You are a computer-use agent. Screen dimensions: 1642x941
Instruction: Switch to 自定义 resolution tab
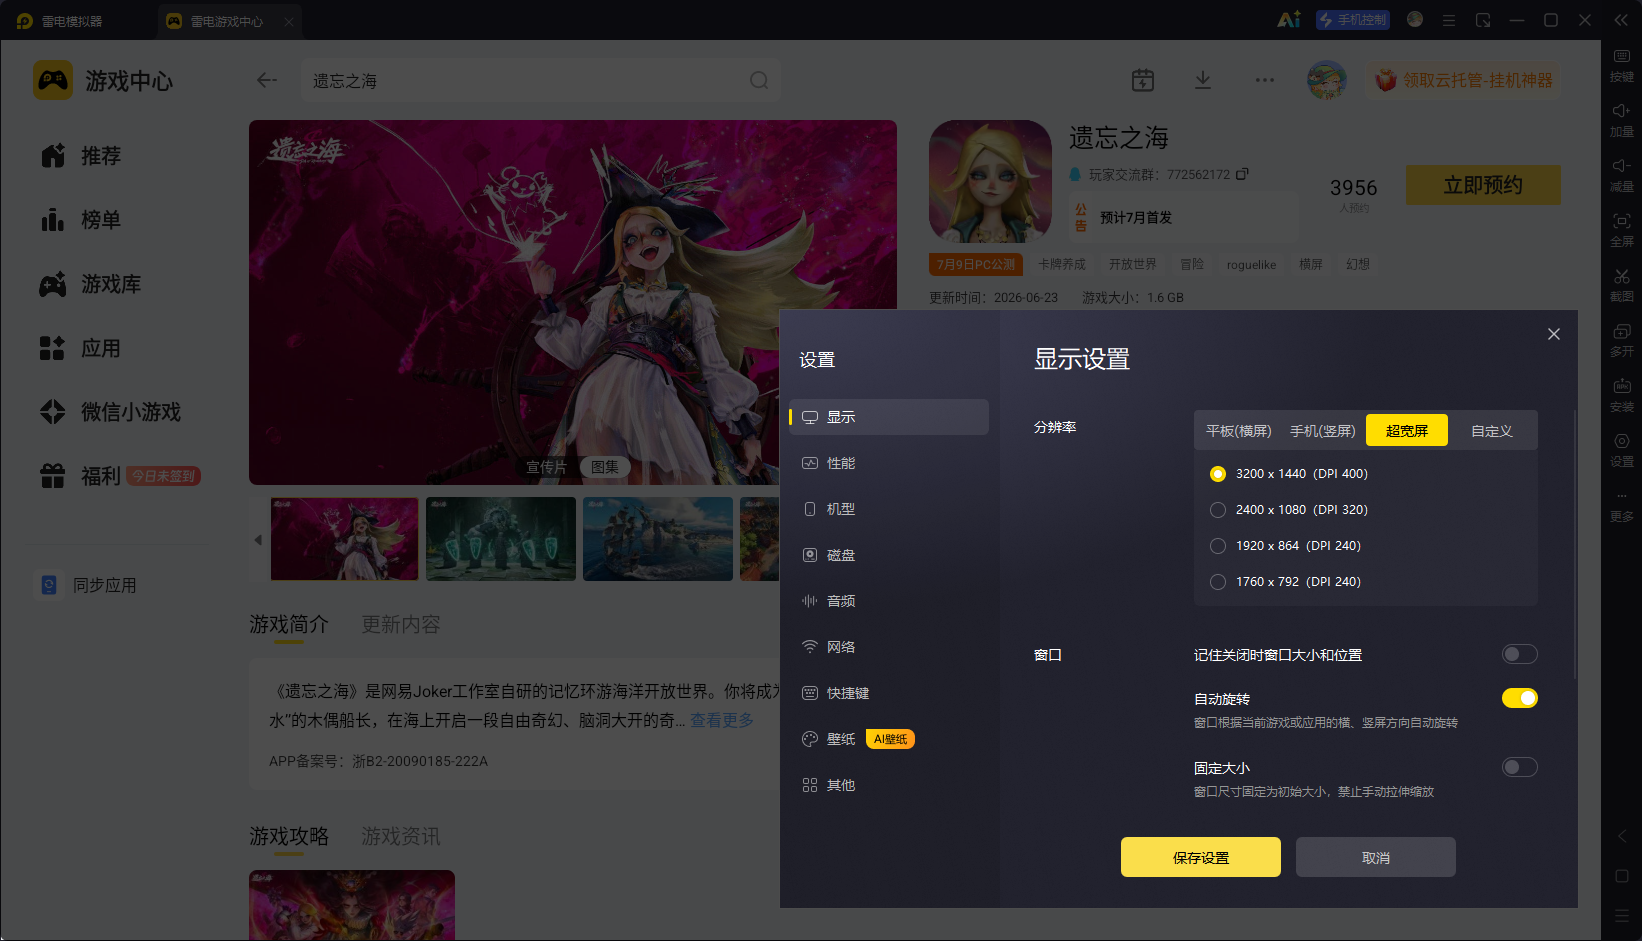coord(1491,431)
